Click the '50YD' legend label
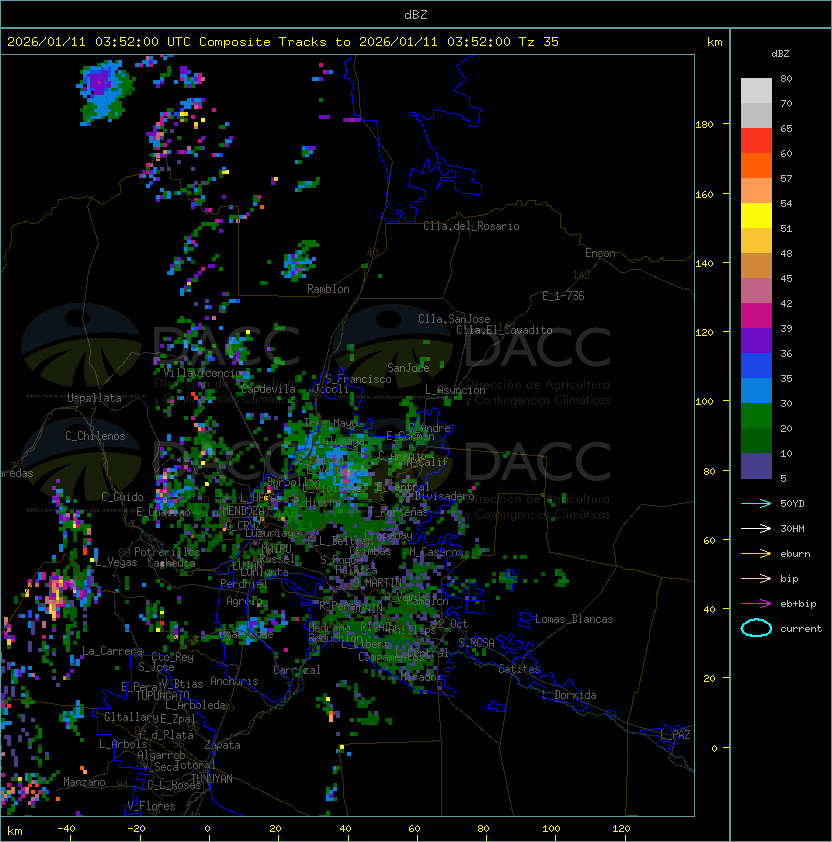 point(792,503)
